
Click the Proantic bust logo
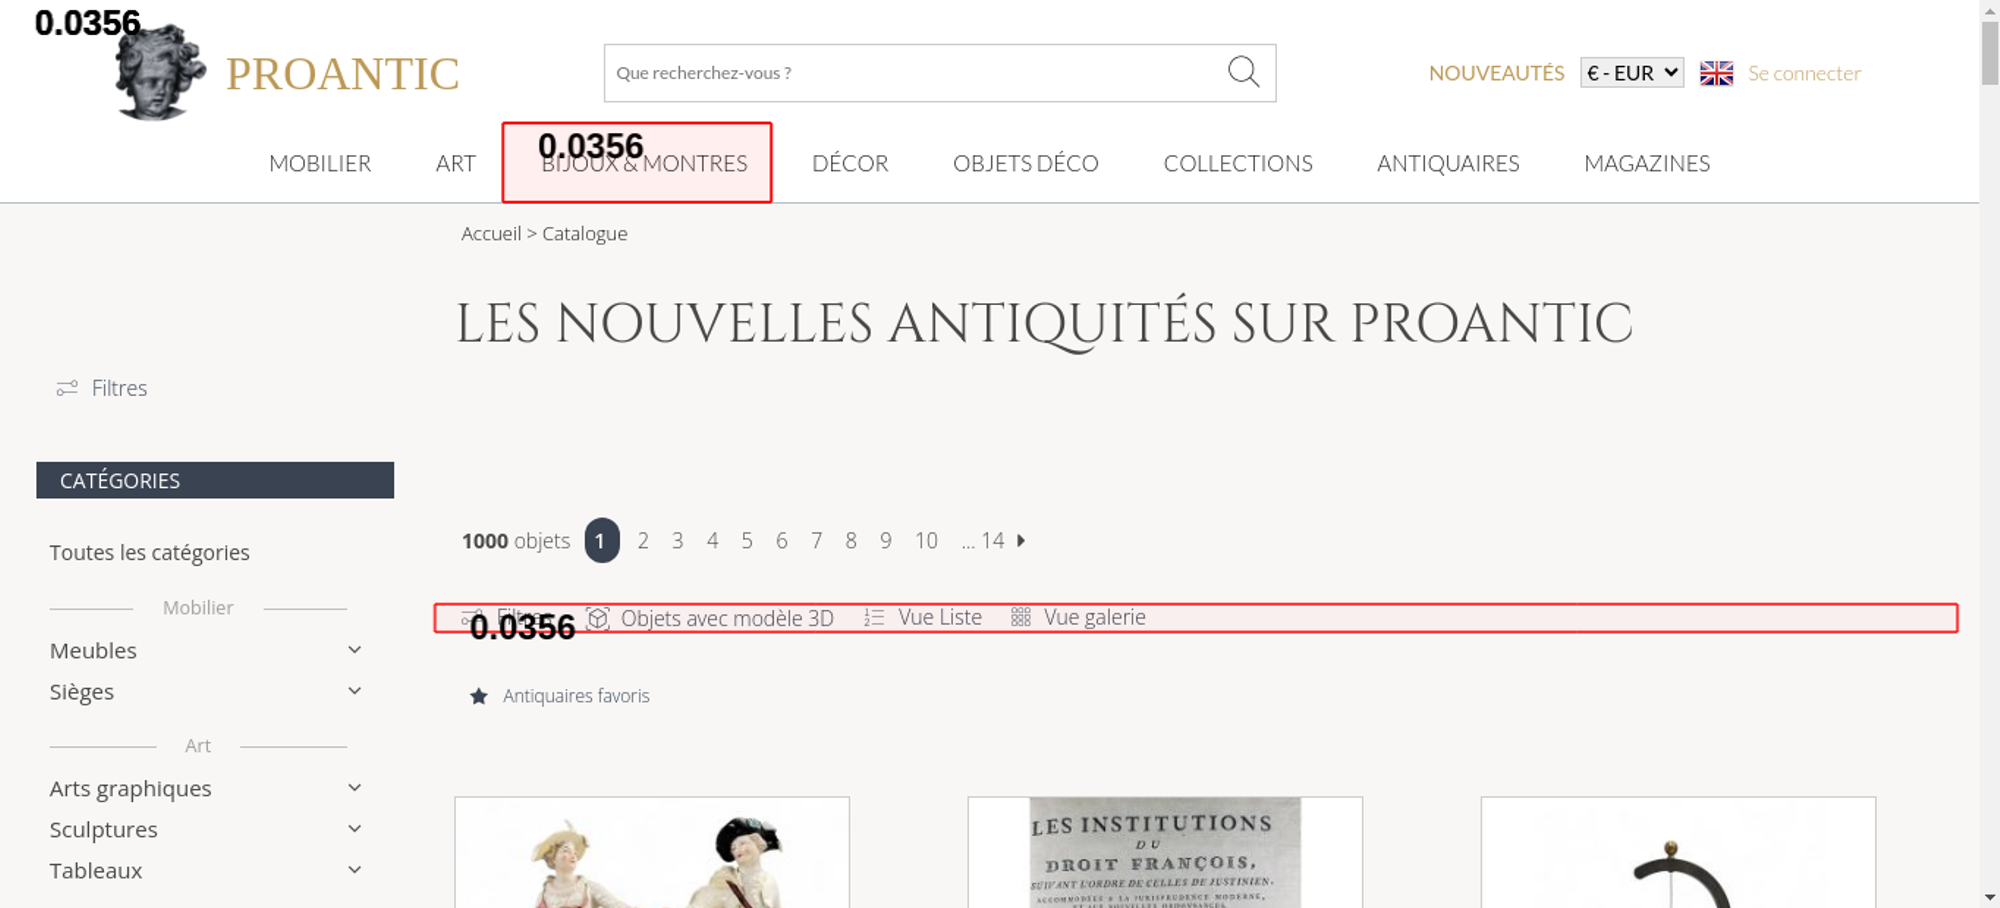click(159, 74)
